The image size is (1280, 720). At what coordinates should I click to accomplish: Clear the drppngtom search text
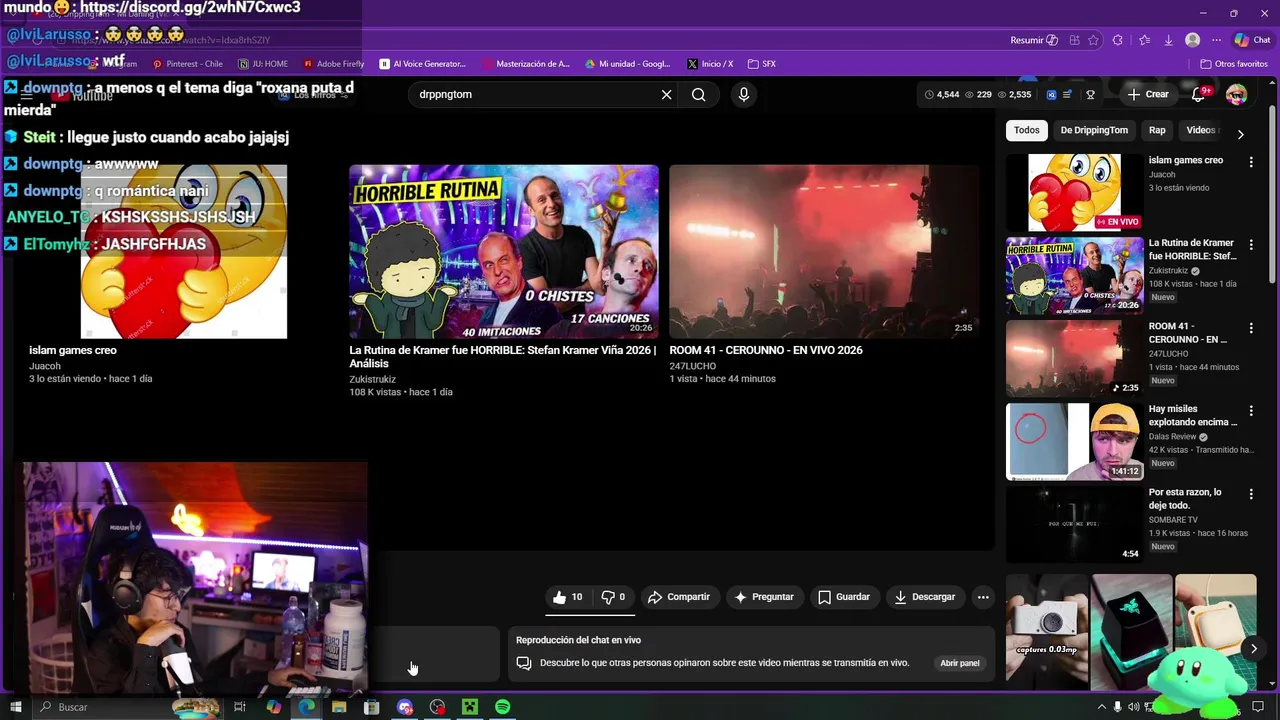click(666, 94)
